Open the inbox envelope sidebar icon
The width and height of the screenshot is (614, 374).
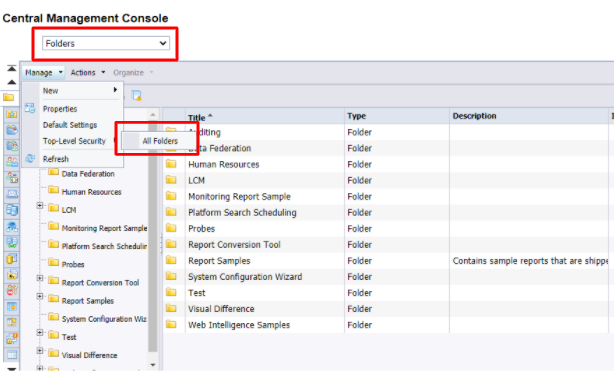12,194
